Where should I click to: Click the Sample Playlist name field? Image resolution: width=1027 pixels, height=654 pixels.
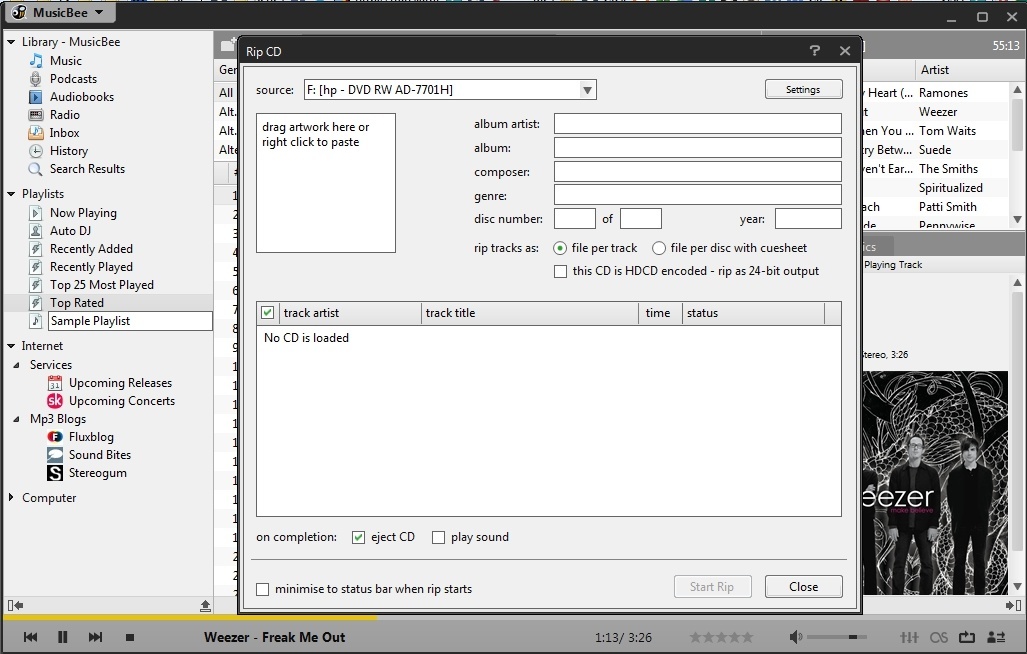pyautogui.click(x=130, y=321)
